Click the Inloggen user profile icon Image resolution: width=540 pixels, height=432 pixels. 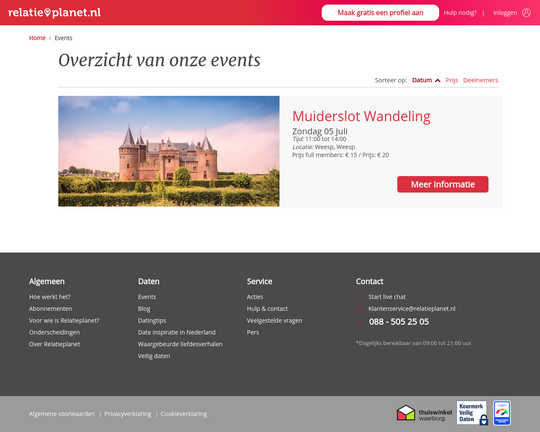(x=526, y=13)
